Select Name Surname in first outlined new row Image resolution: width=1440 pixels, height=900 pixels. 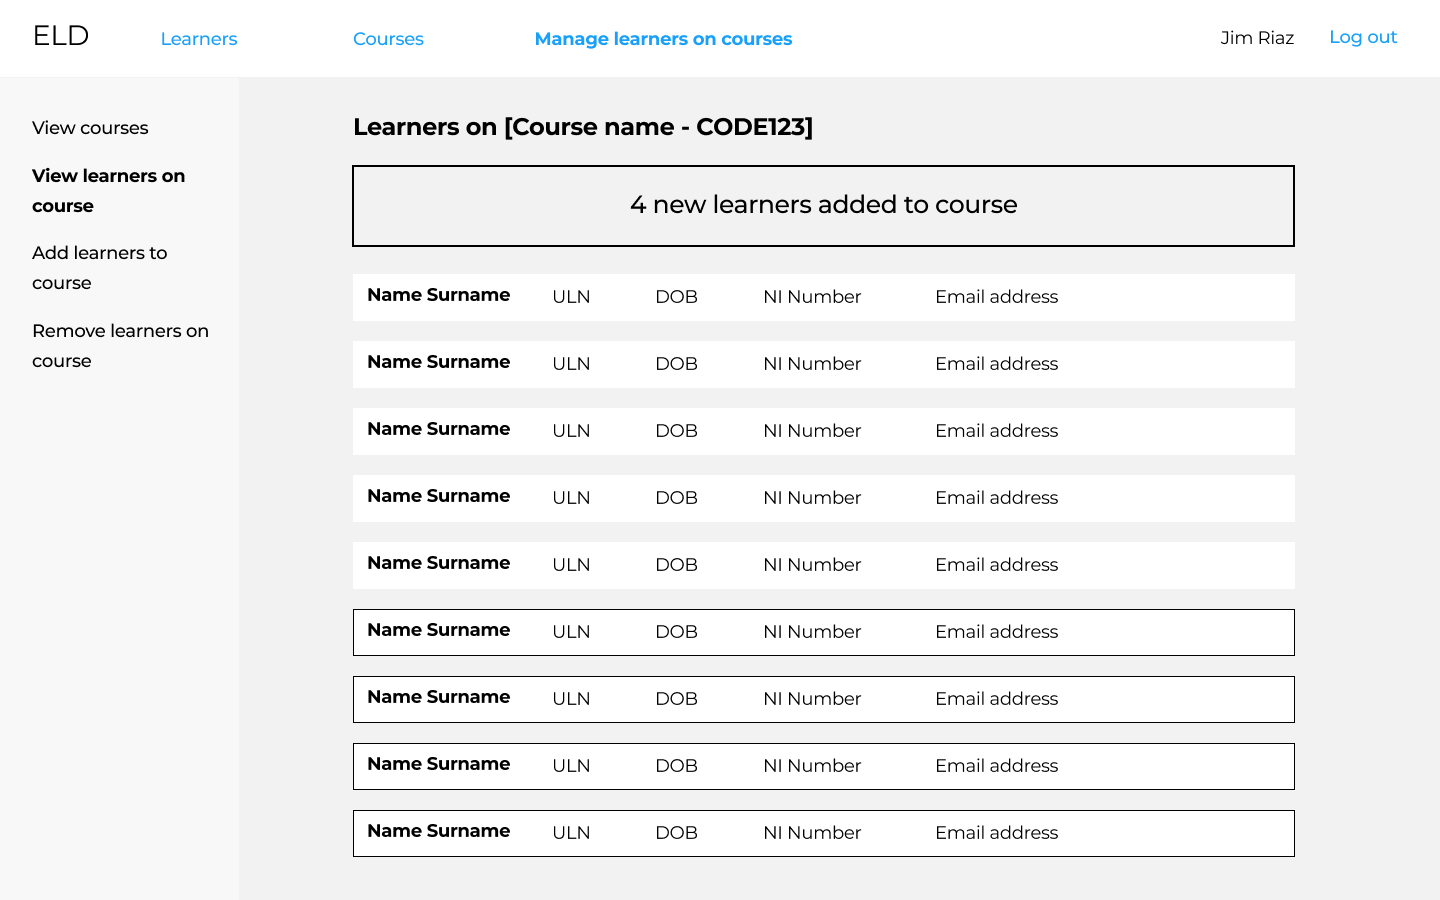click(x=438, y=630)
